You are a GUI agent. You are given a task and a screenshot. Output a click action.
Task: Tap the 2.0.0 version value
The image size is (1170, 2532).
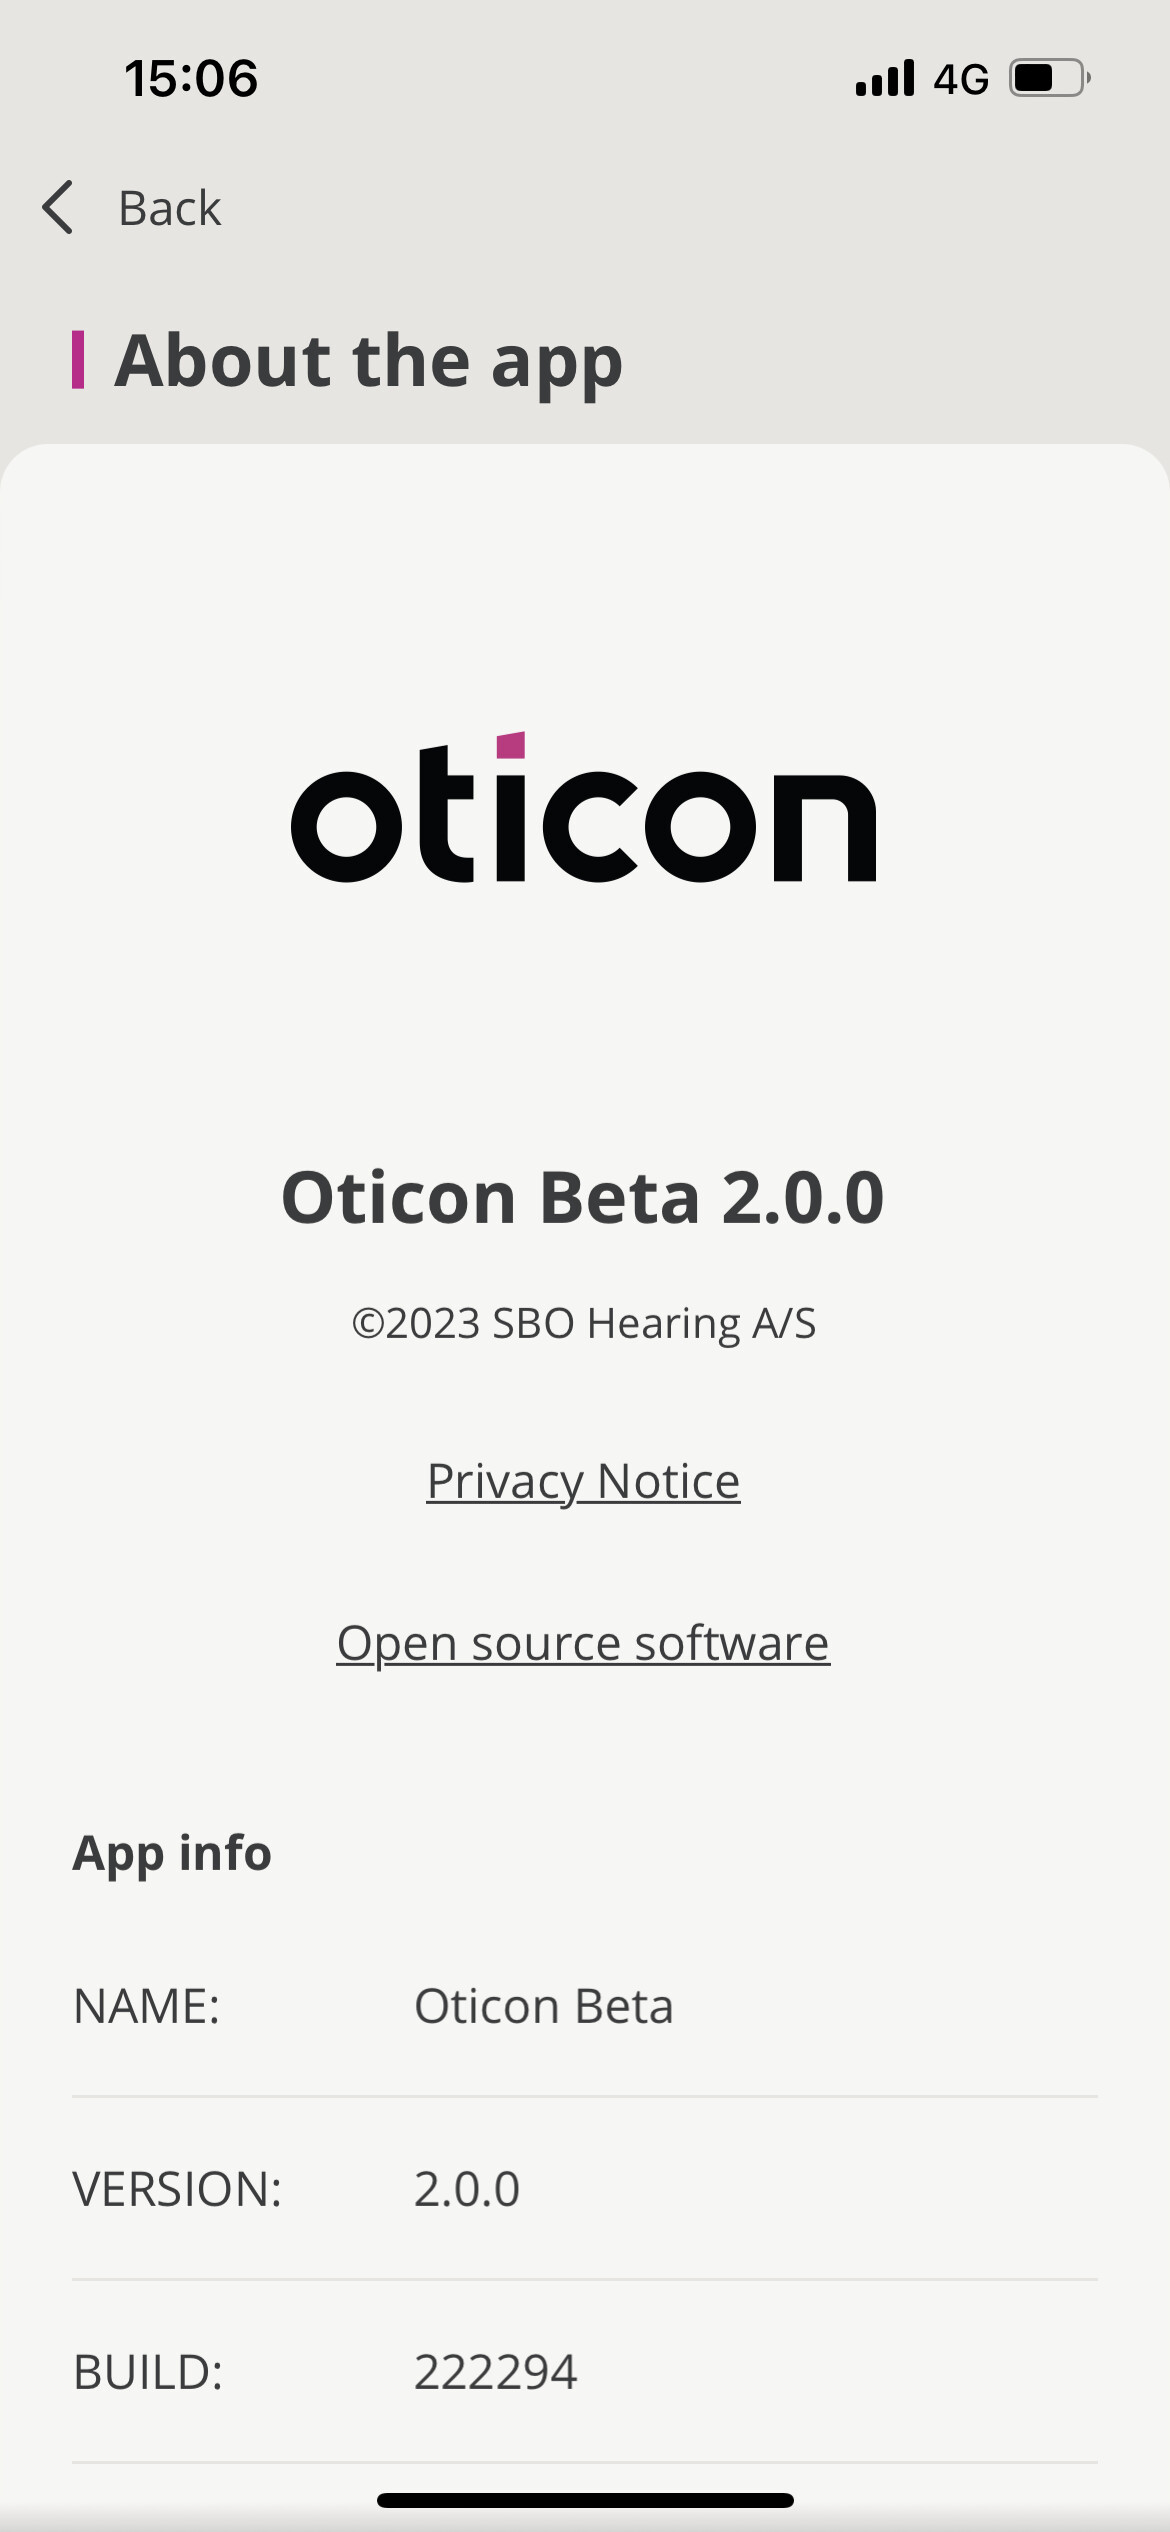[467, 2189]
